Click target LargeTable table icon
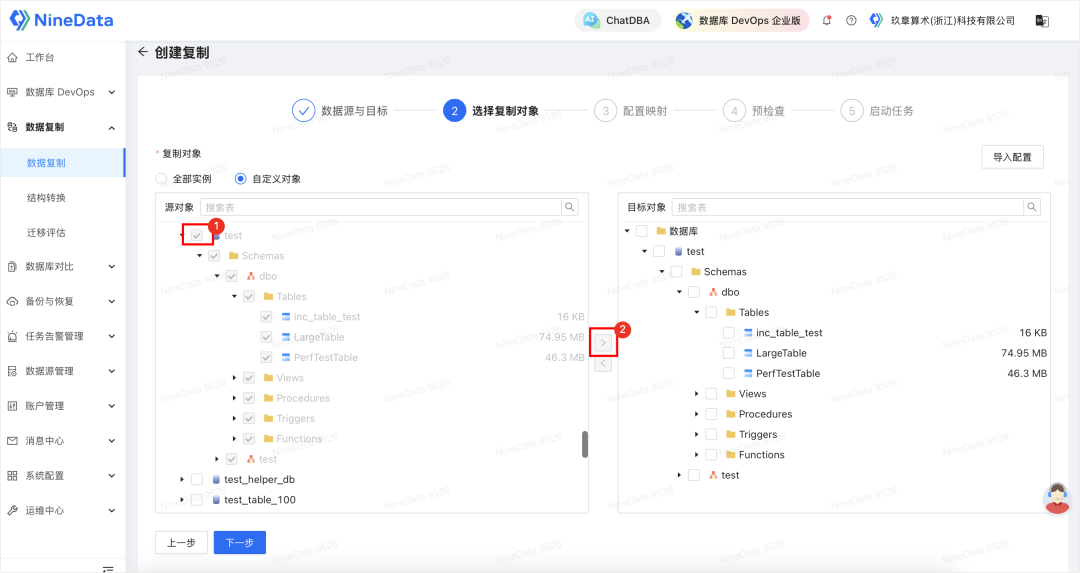The height and width of the screenshot is (573, 1080). (748, 353)
